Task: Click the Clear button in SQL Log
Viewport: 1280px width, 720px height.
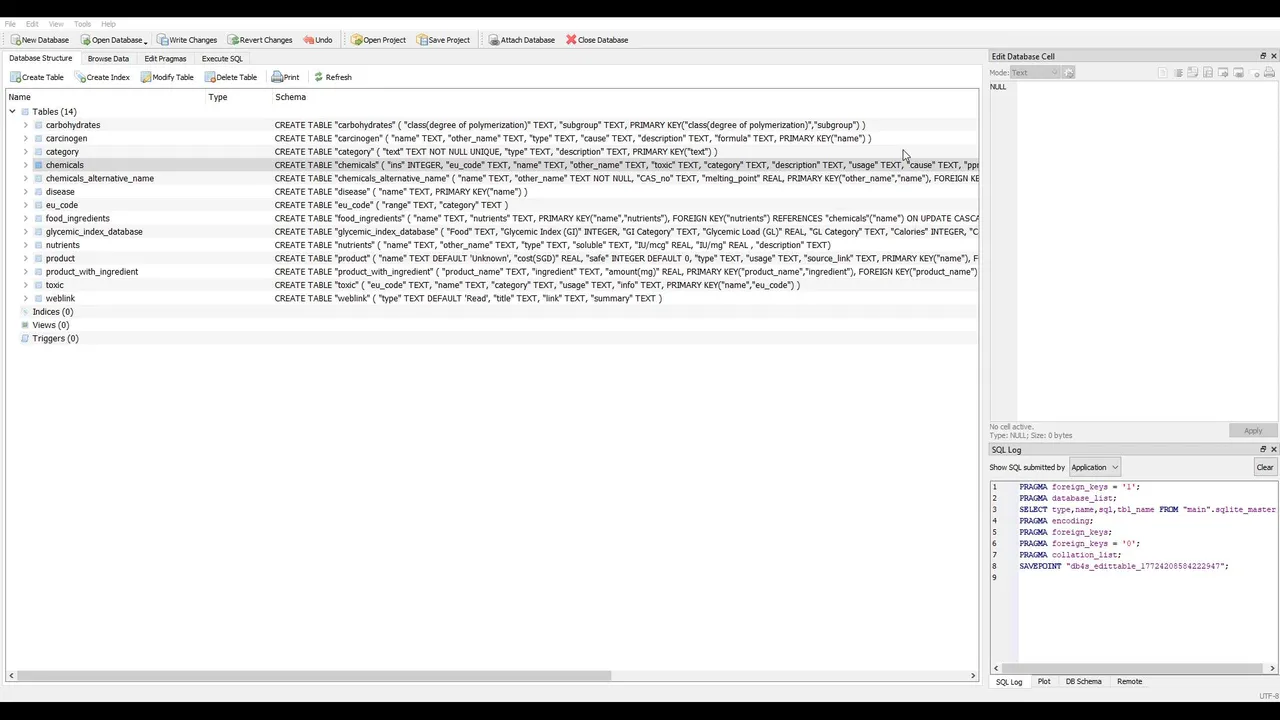Action: point(1265,467)
